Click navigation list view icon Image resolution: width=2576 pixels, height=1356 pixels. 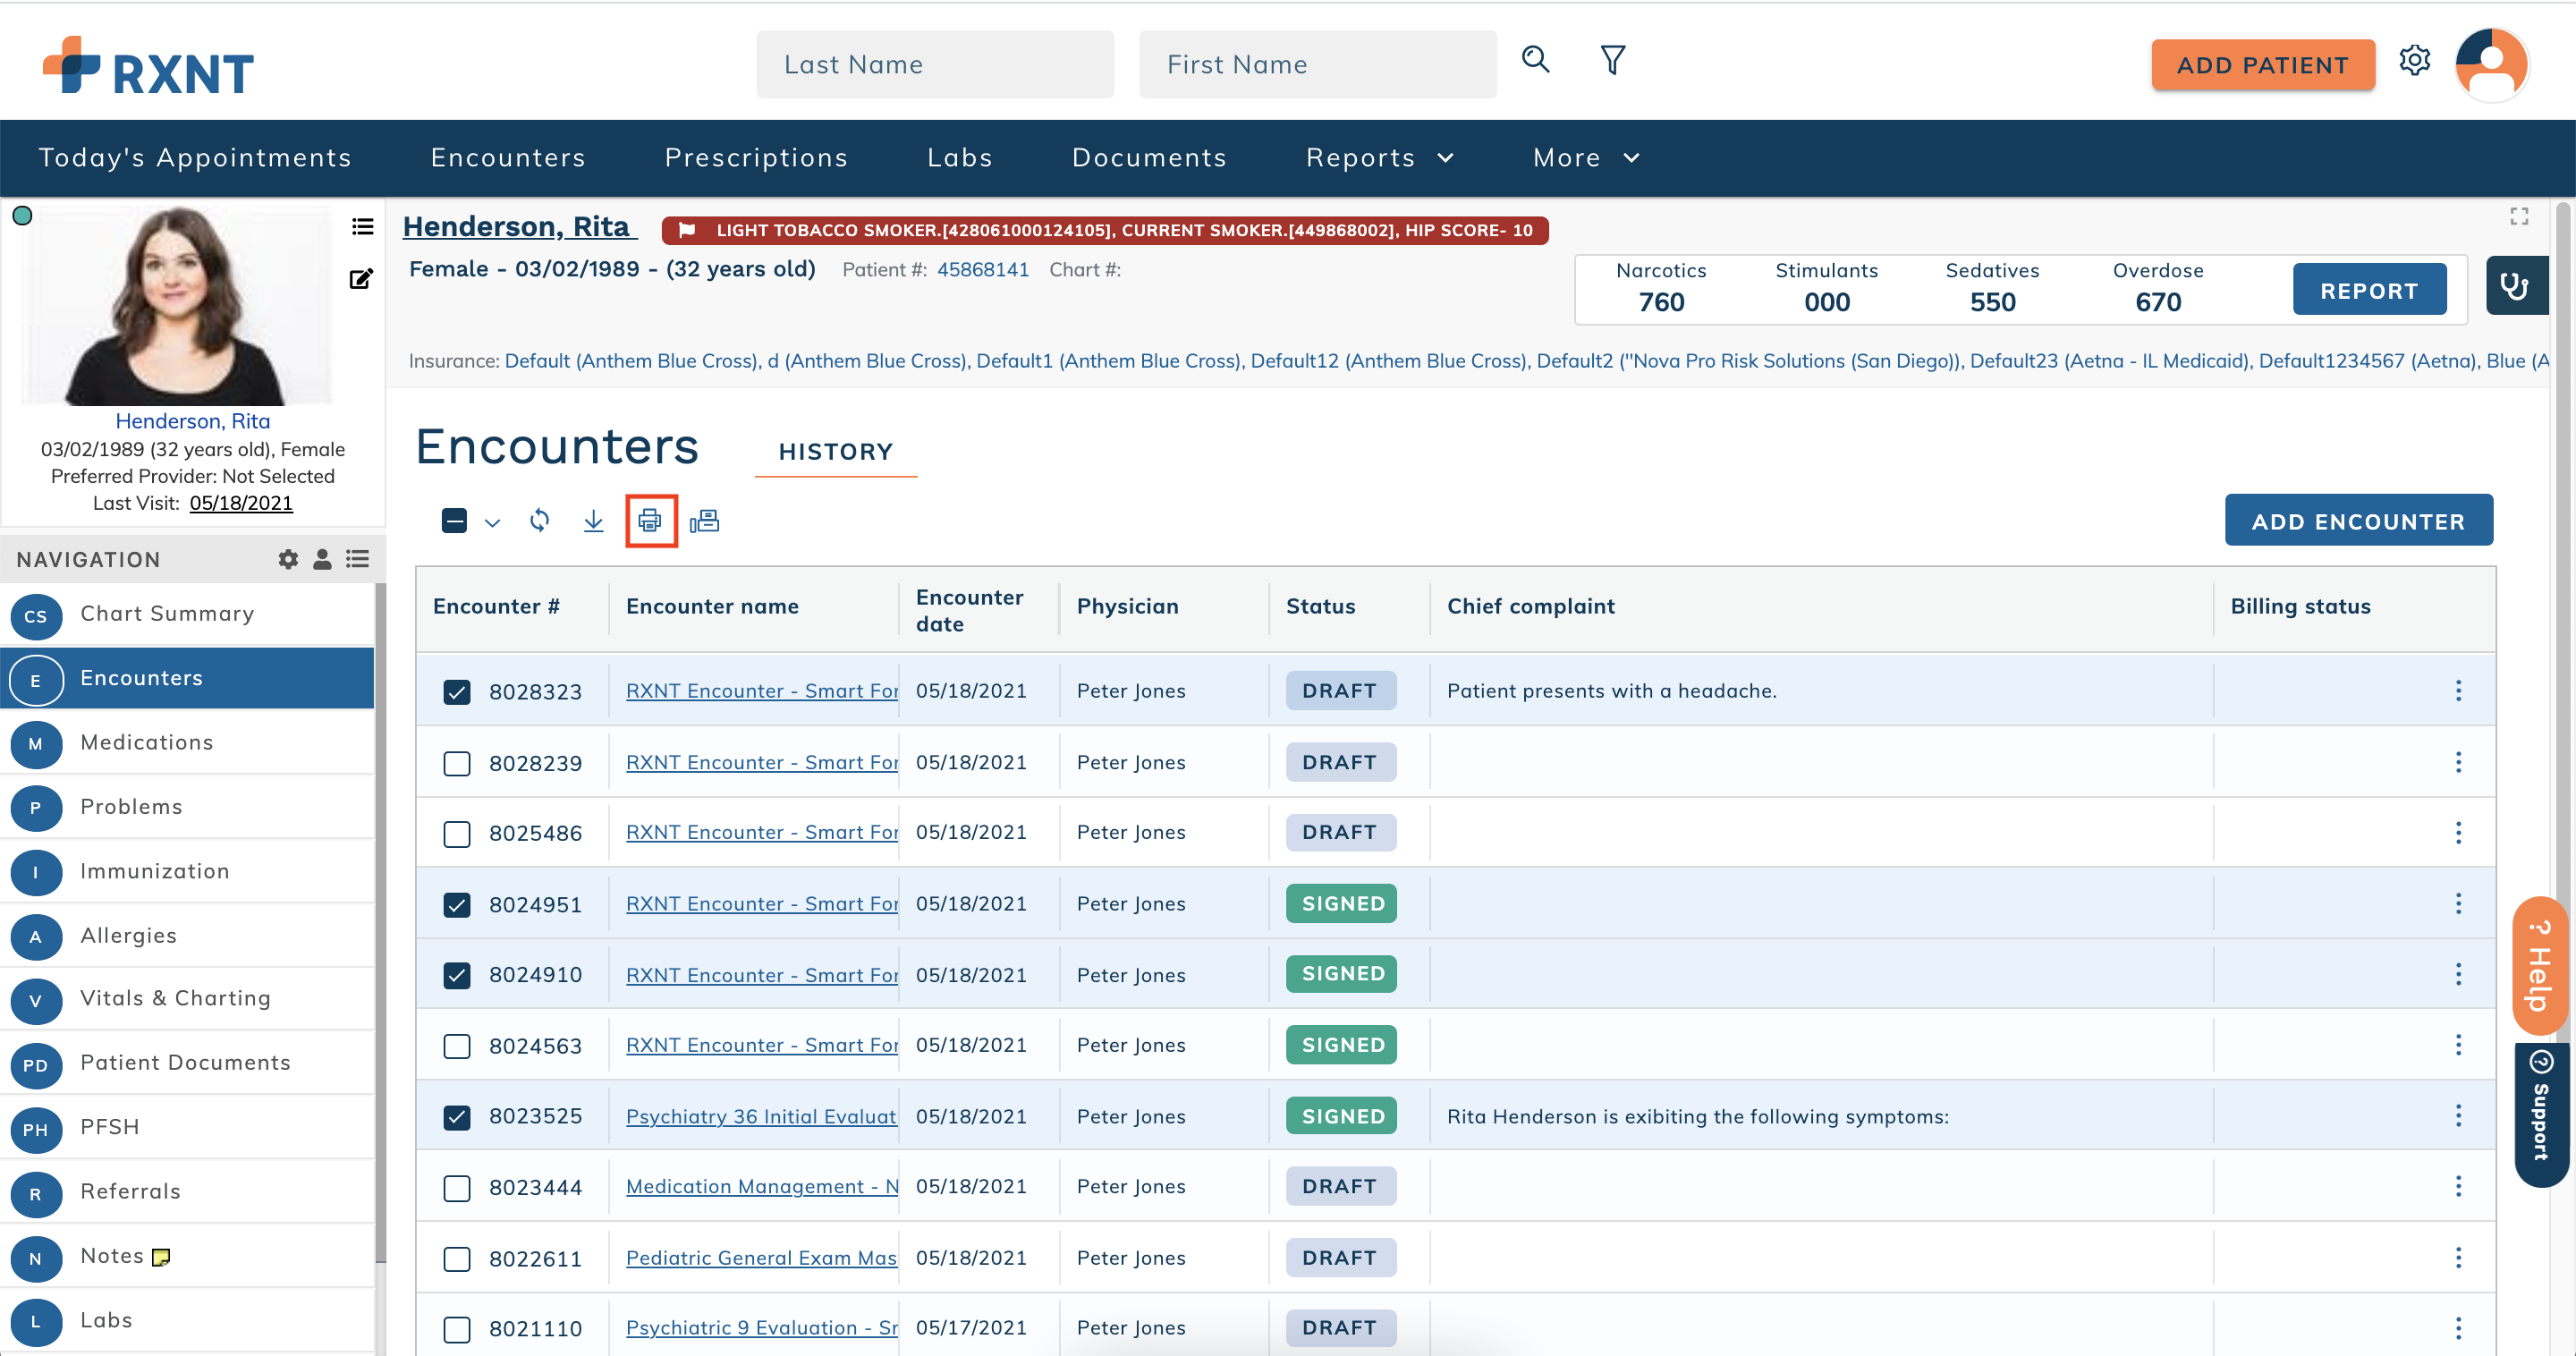coord(357,559)
